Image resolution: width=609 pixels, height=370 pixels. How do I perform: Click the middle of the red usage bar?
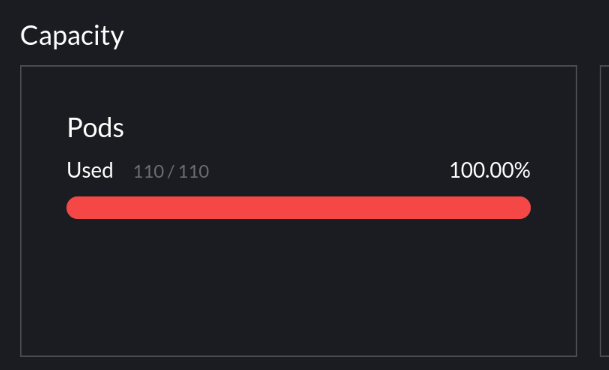299,208
